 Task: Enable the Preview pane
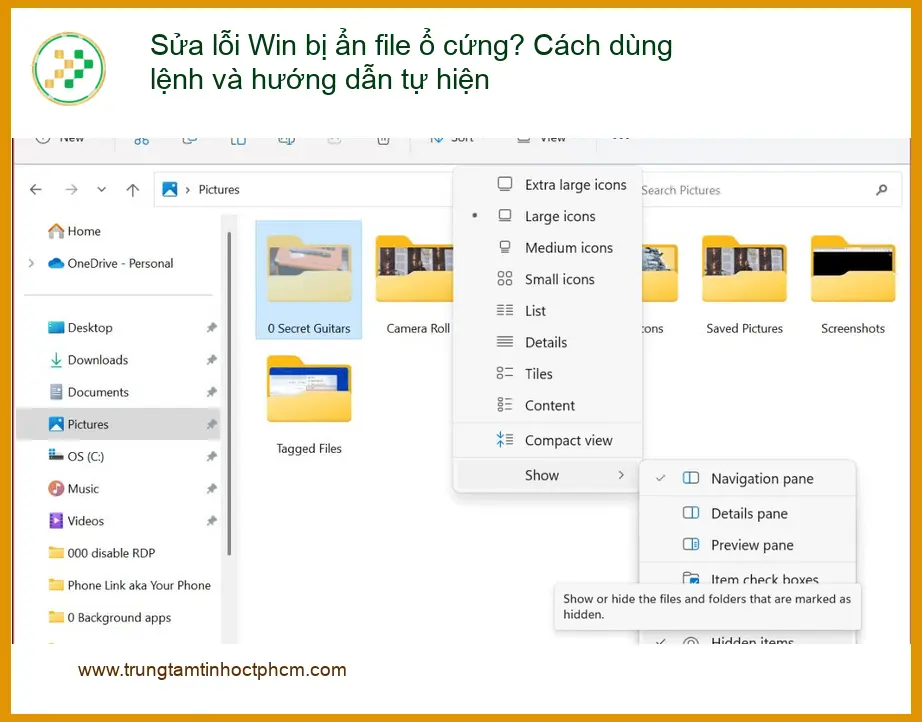tap(747, 545)
